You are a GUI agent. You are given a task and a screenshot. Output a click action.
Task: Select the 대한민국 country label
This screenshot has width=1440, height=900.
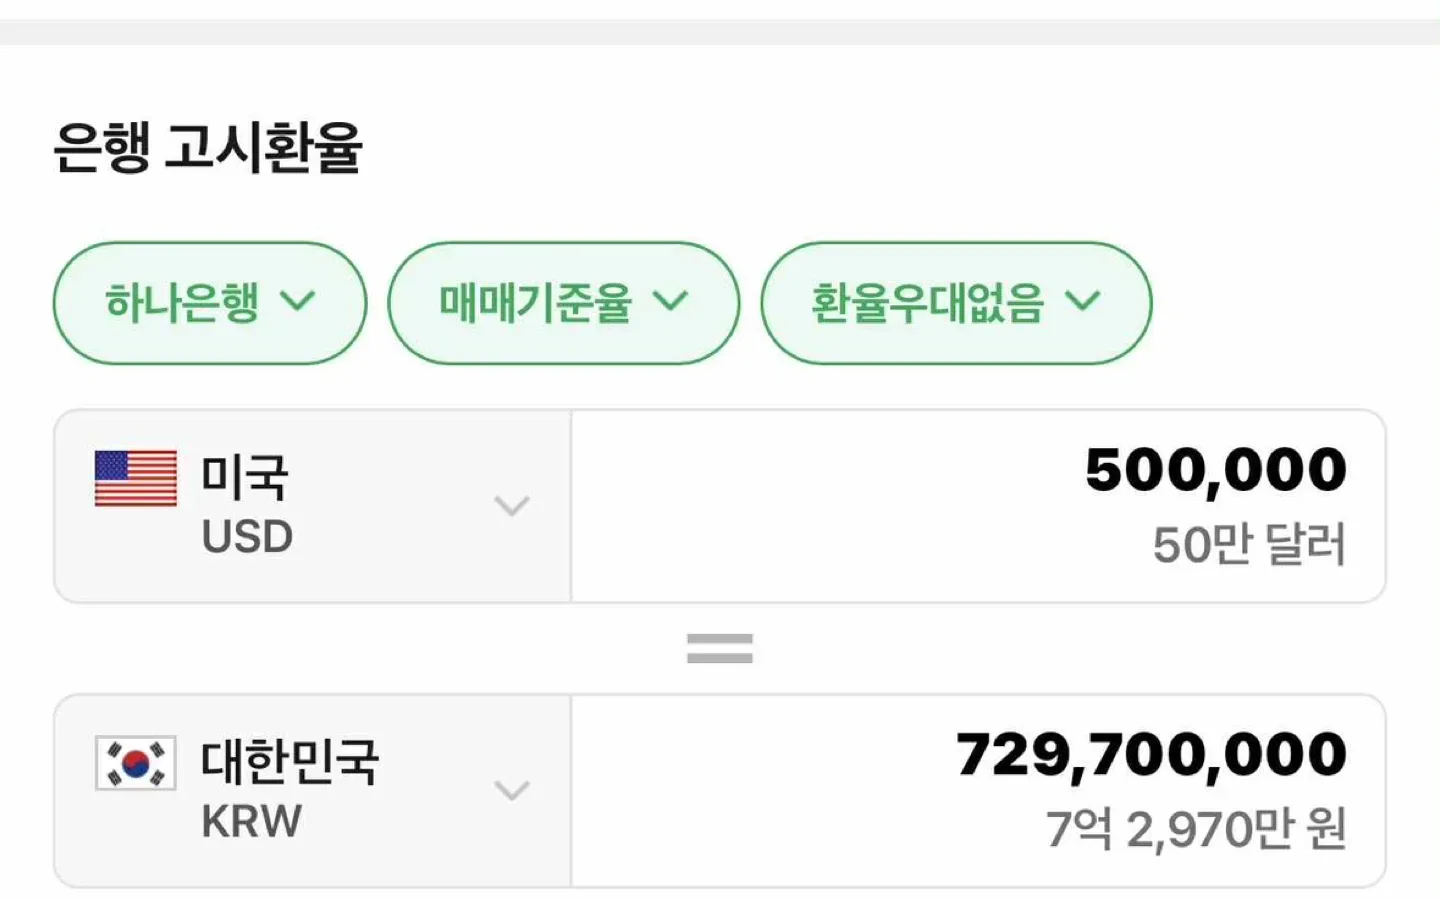290,761
